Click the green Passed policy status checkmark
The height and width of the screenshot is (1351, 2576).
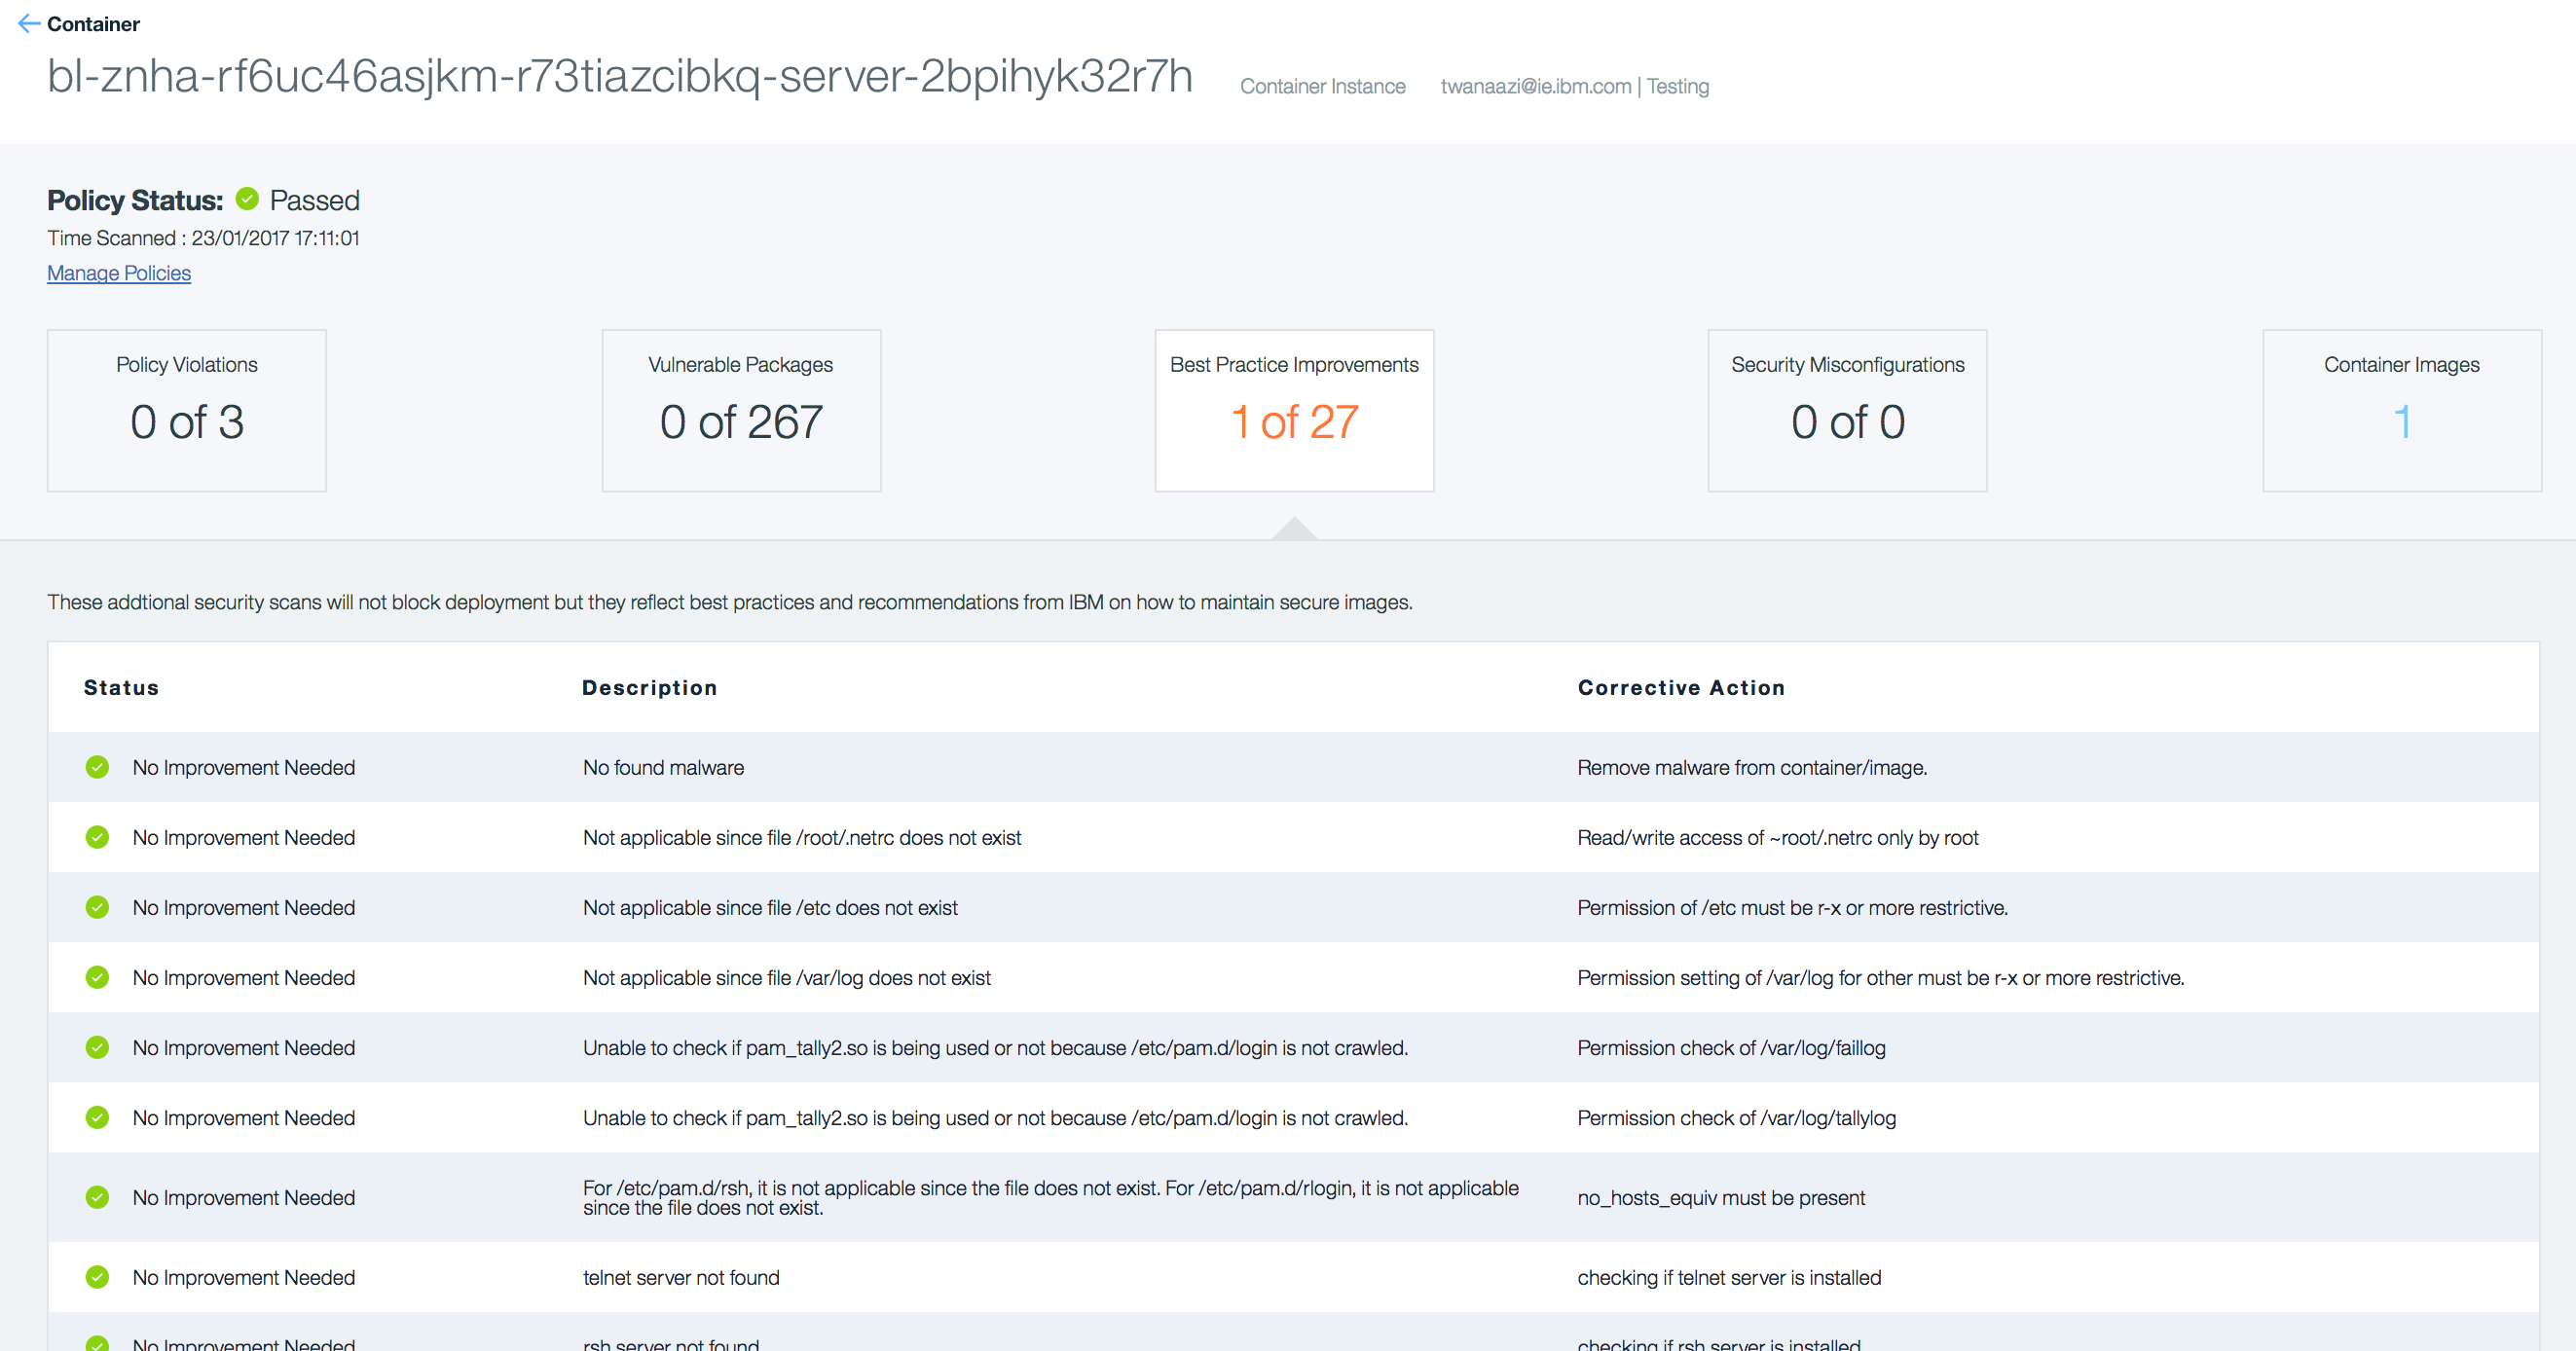pyautogui.click(x=247, y=199)
